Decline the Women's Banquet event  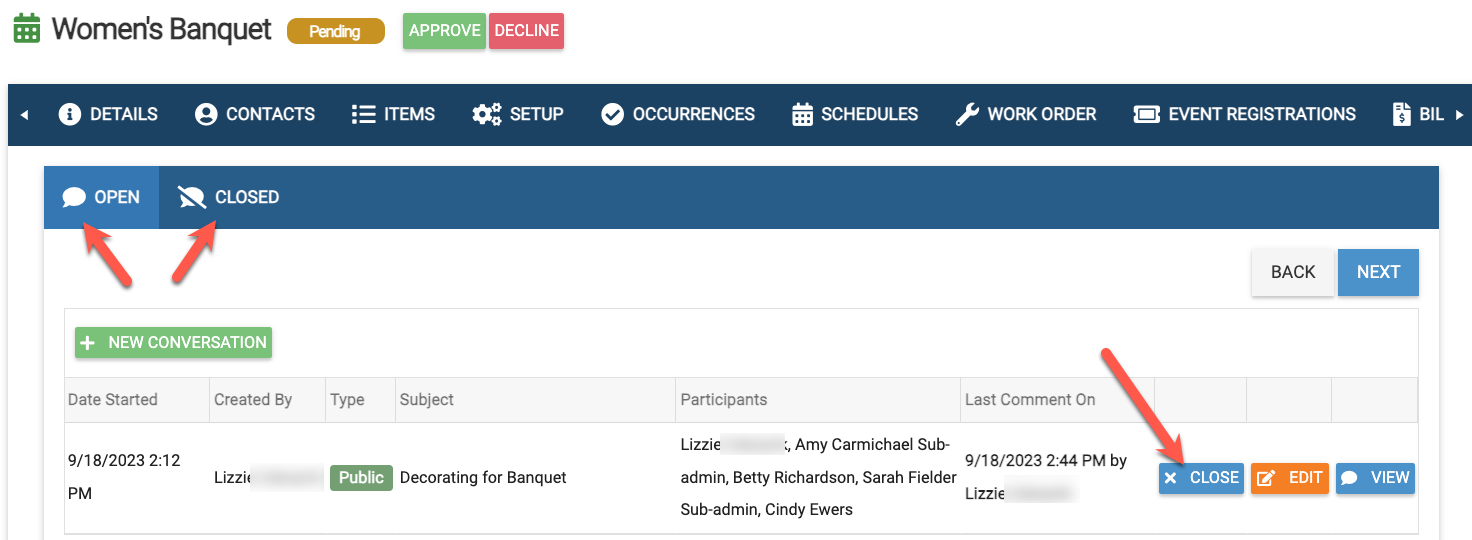pos(526,31)
